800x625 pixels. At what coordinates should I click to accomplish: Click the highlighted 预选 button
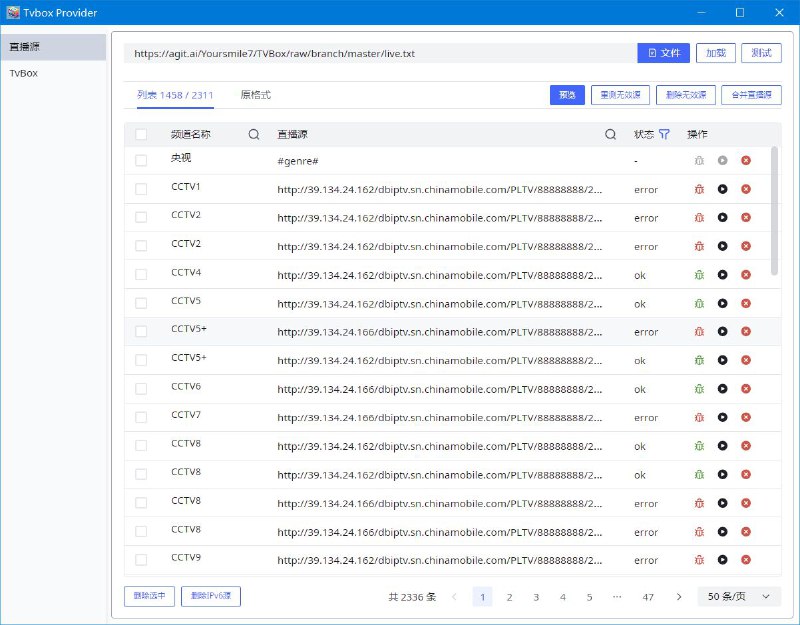coord(567,92)
